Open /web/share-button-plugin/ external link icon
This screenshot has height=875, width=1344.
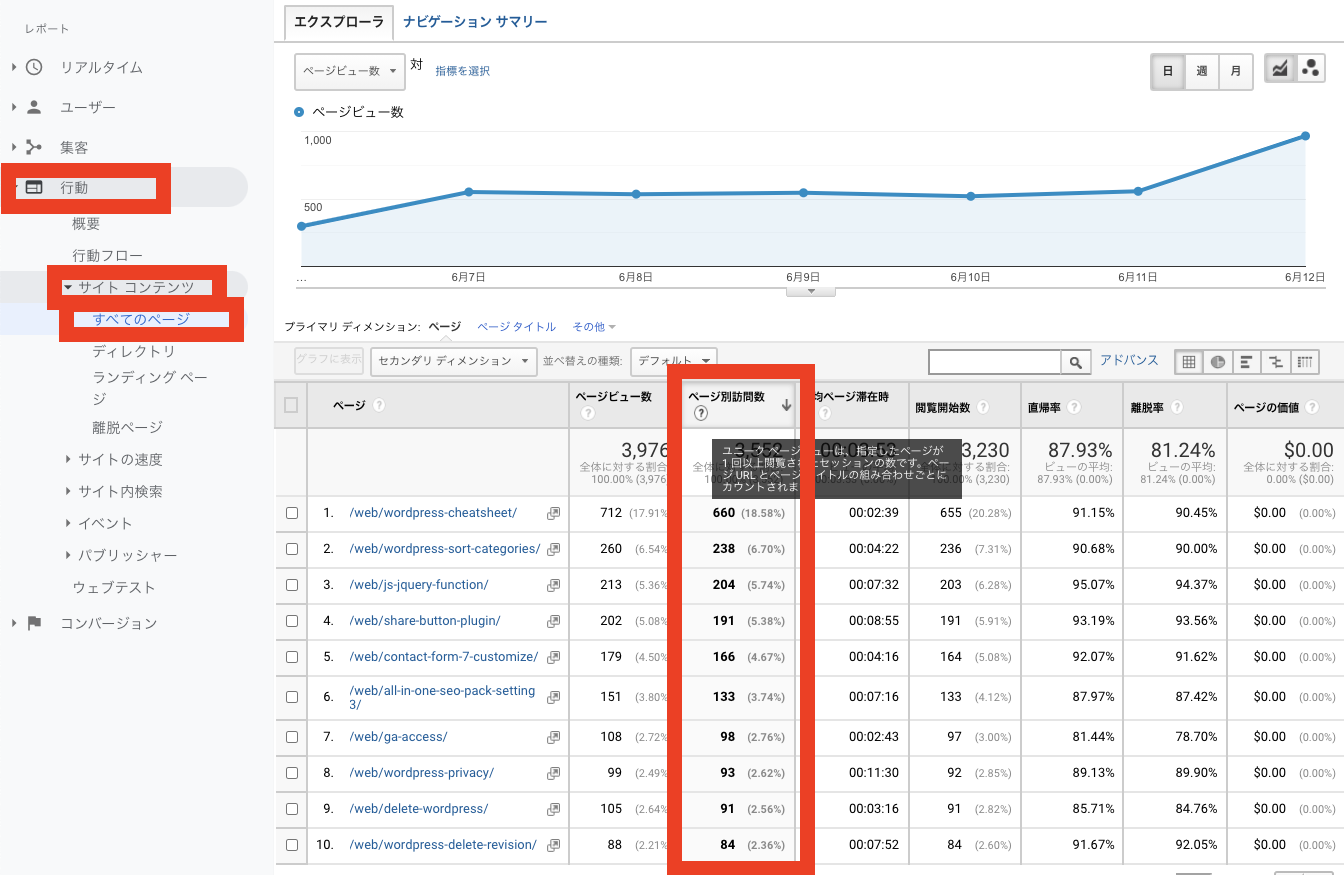coord(553,621)
